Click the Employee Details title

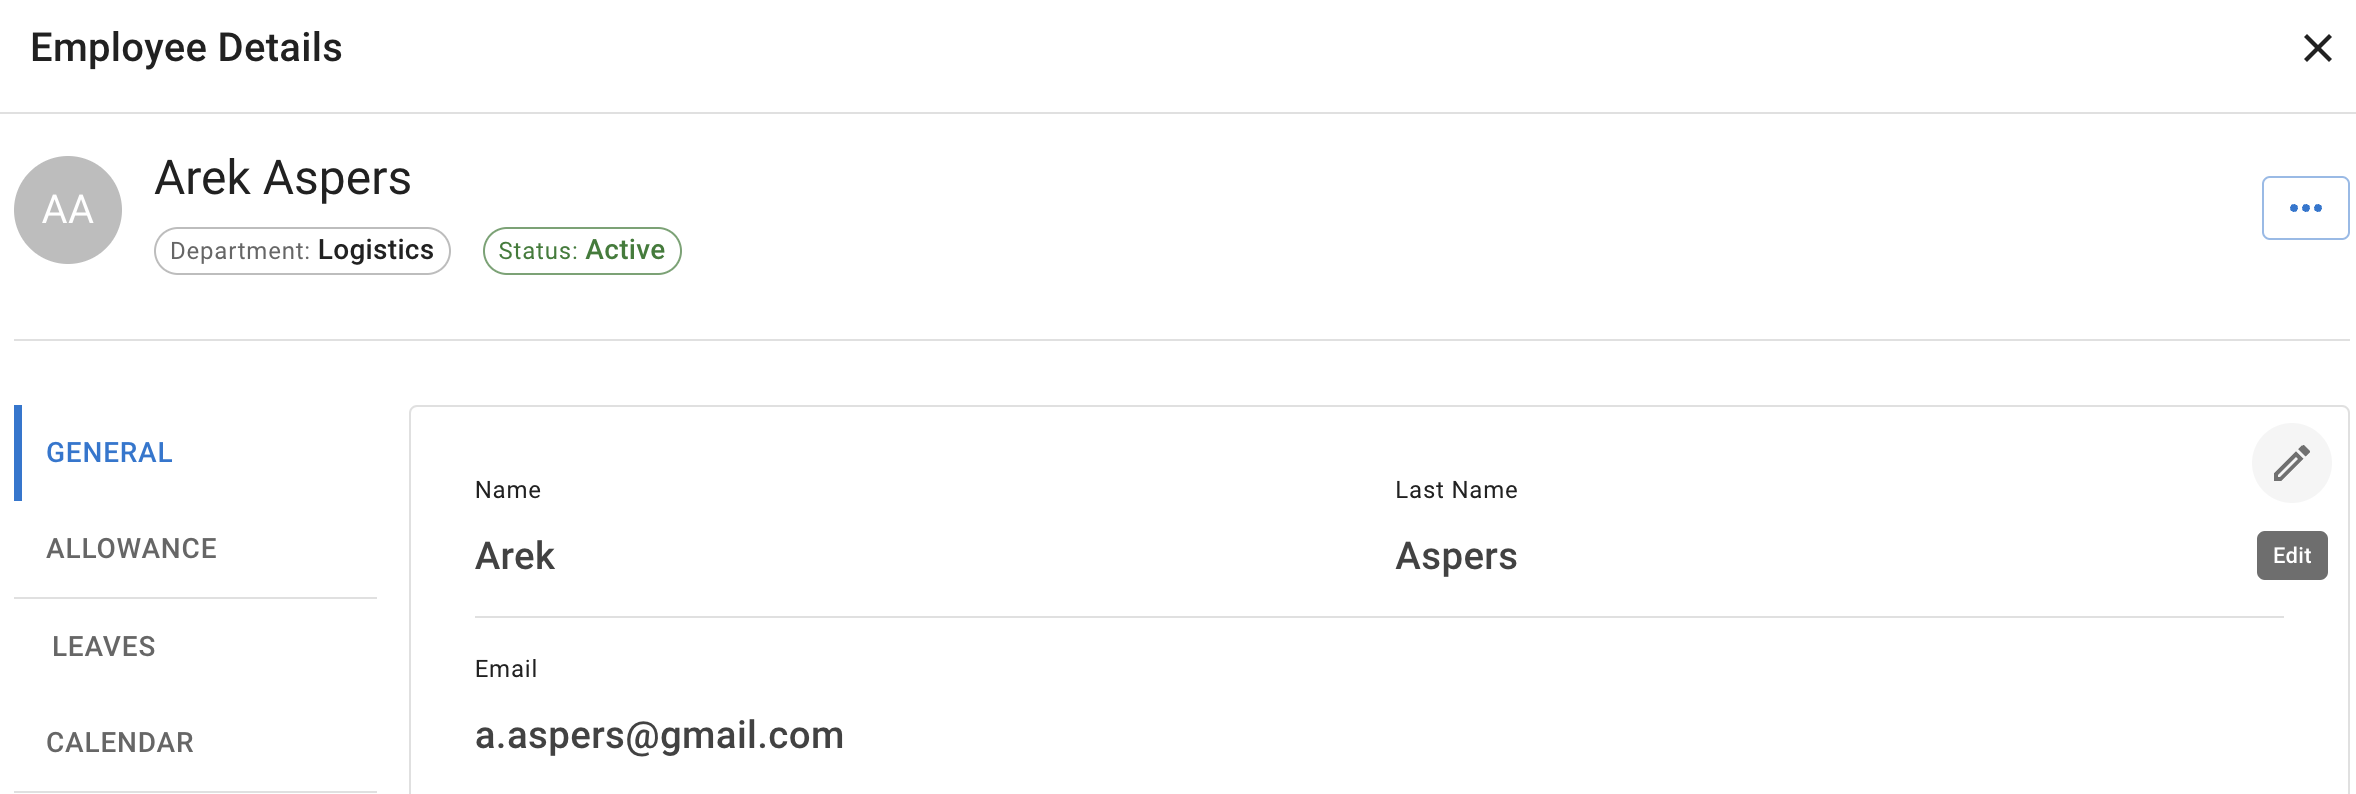coord(187,48)
